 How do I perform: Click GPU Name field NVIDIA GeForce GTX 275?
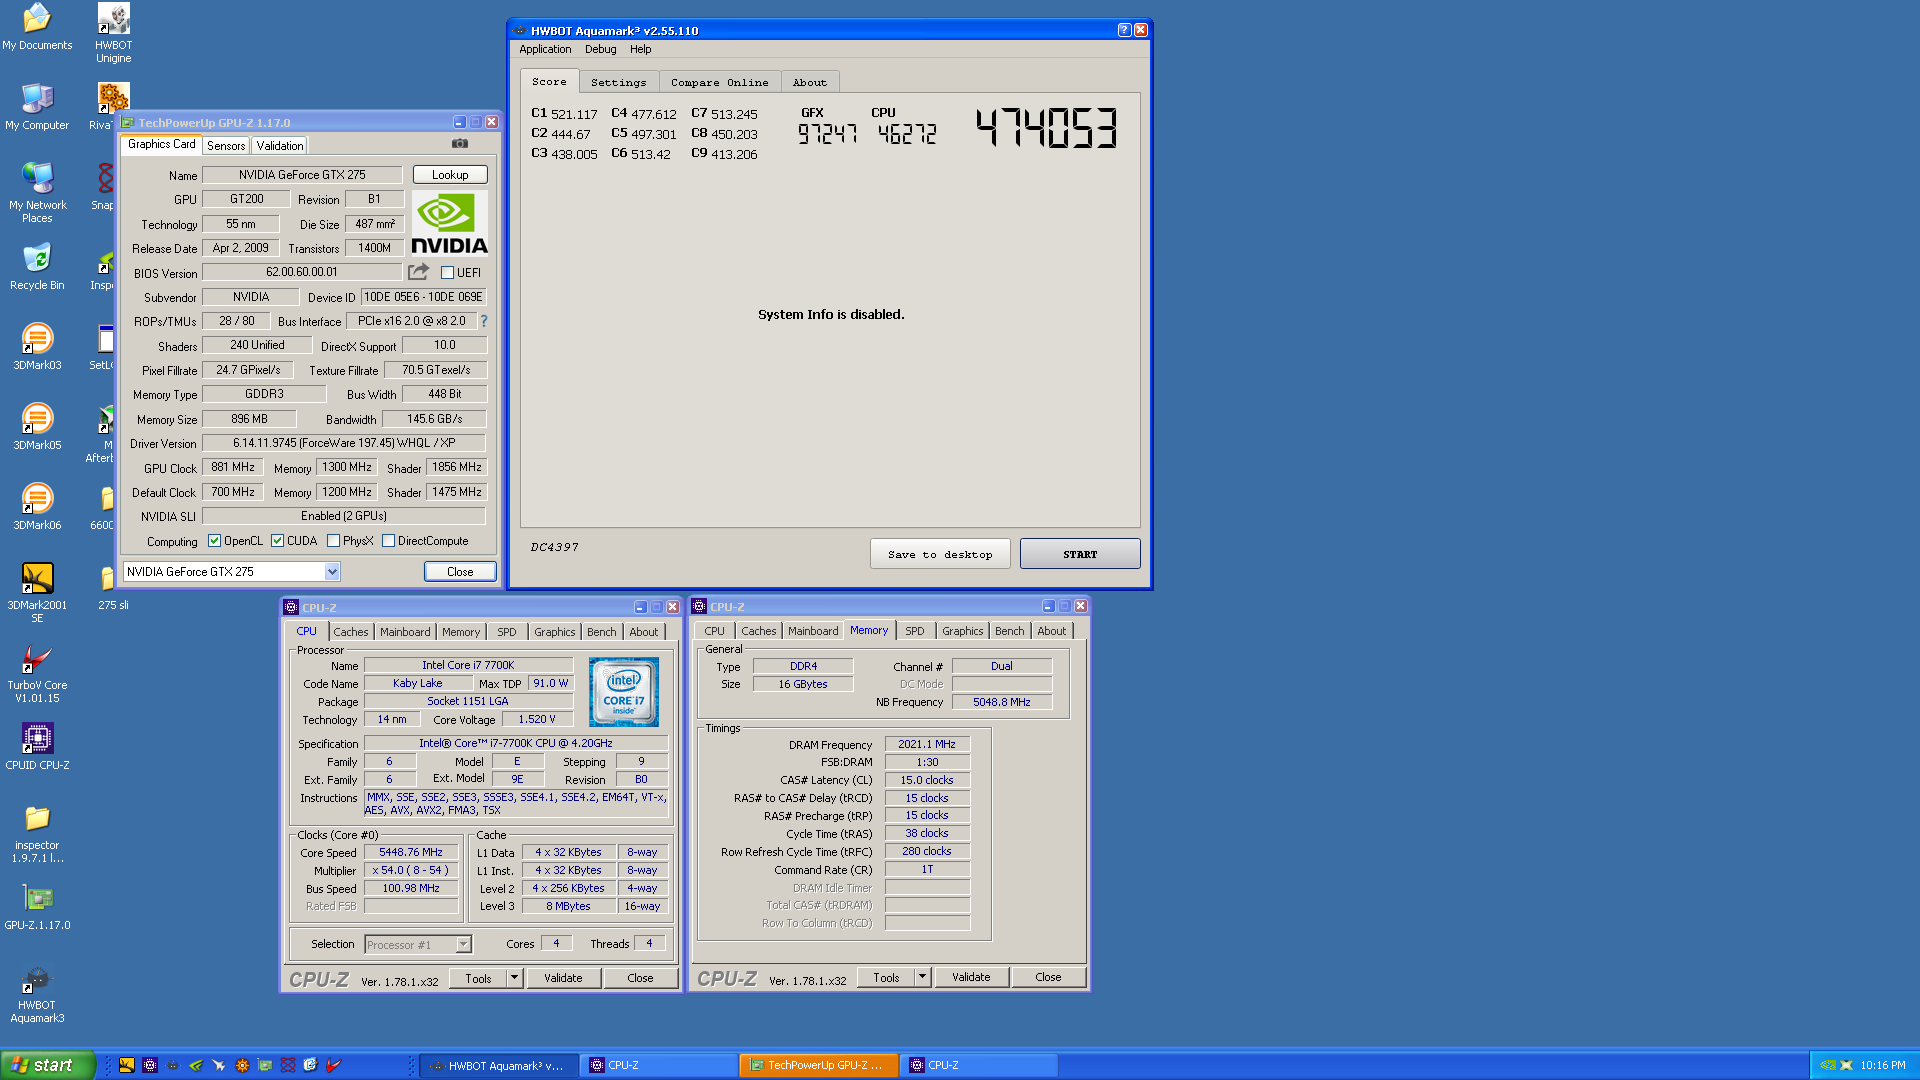pyautogui.click(x=302, y=175)
